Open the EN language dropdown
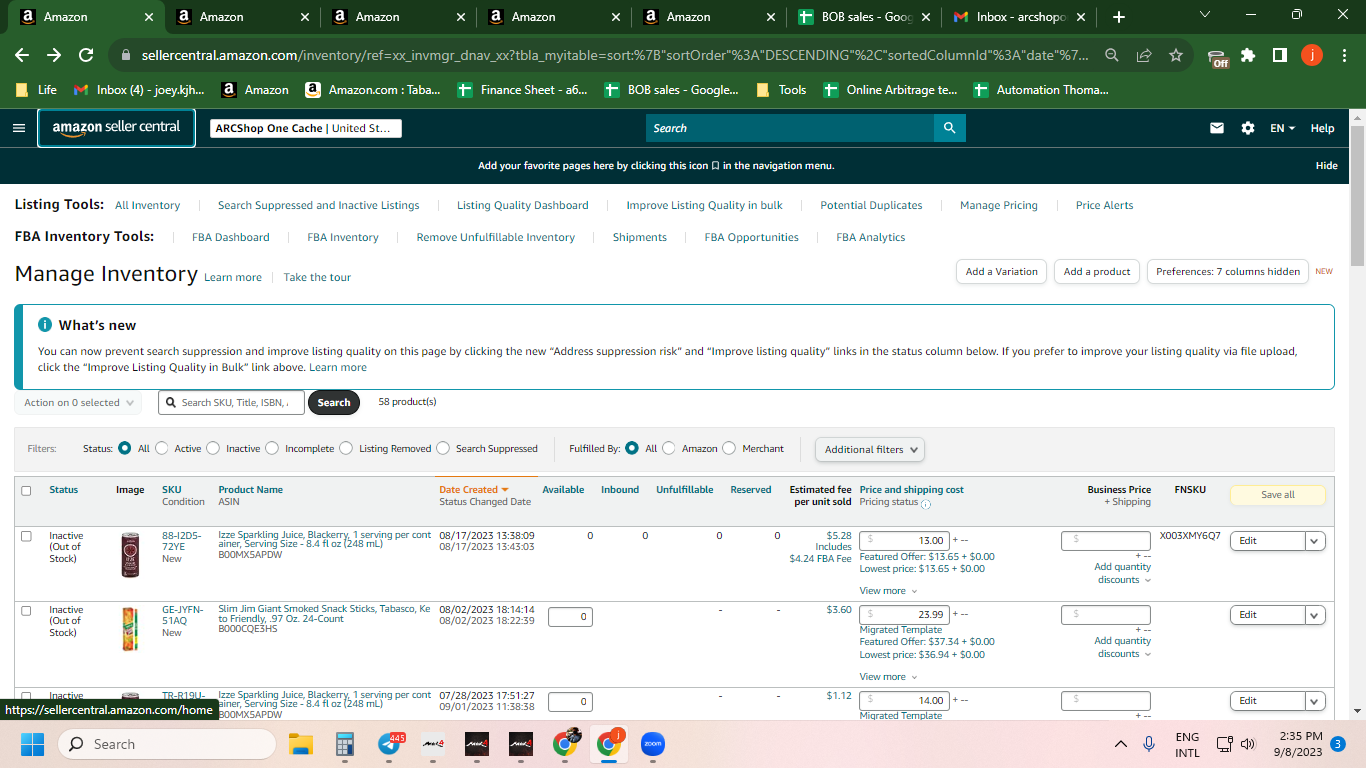 tap(1282, 128)
